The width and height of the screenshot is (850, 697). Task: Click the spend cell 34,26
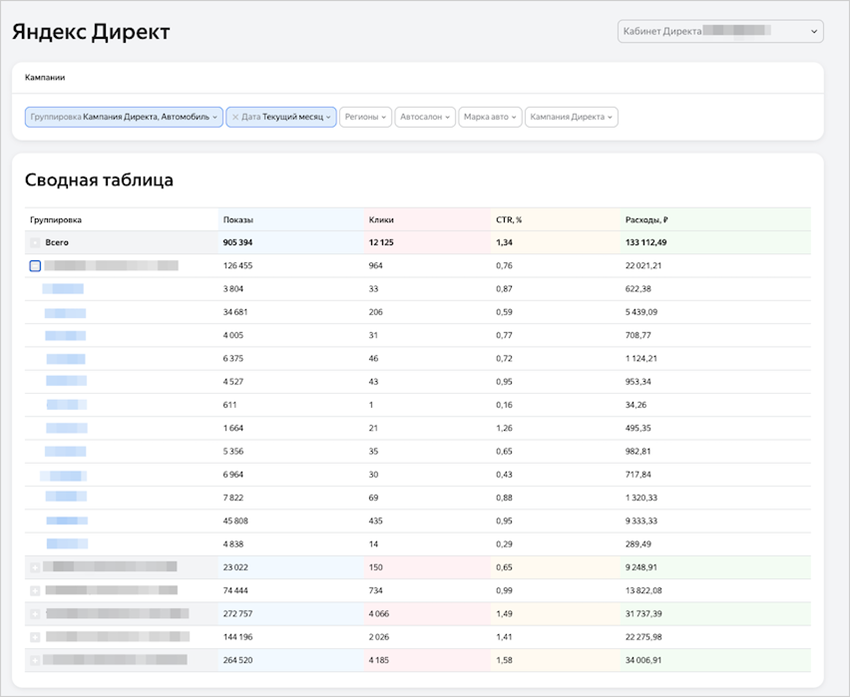636,405
